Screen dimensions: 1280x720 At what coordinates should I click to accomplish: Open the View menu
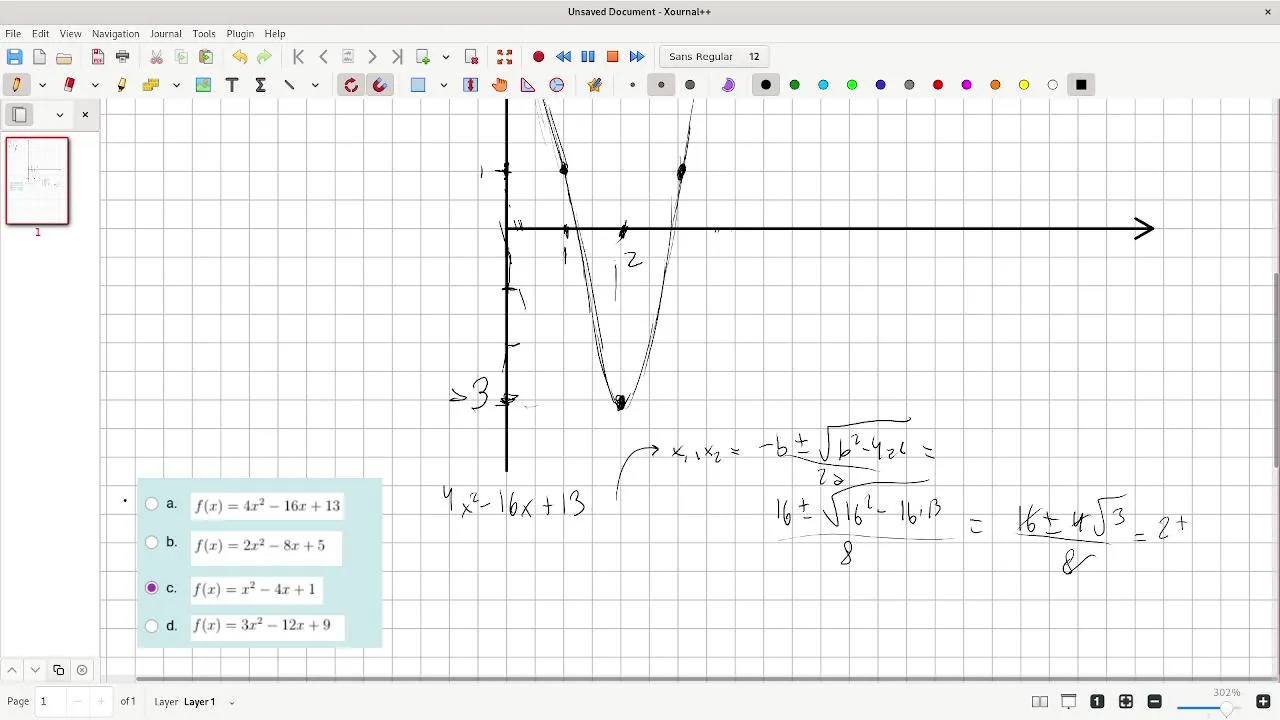(x=70, y=34)
